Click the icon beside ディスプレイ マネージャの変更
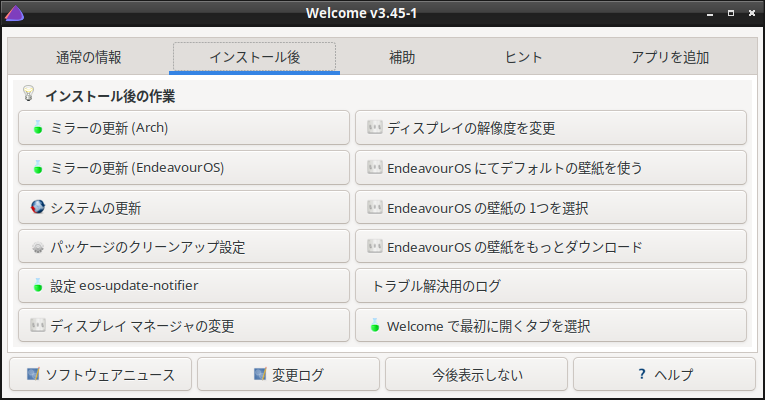The width and height of the screenshot is (765, 400). coord(38,324)
